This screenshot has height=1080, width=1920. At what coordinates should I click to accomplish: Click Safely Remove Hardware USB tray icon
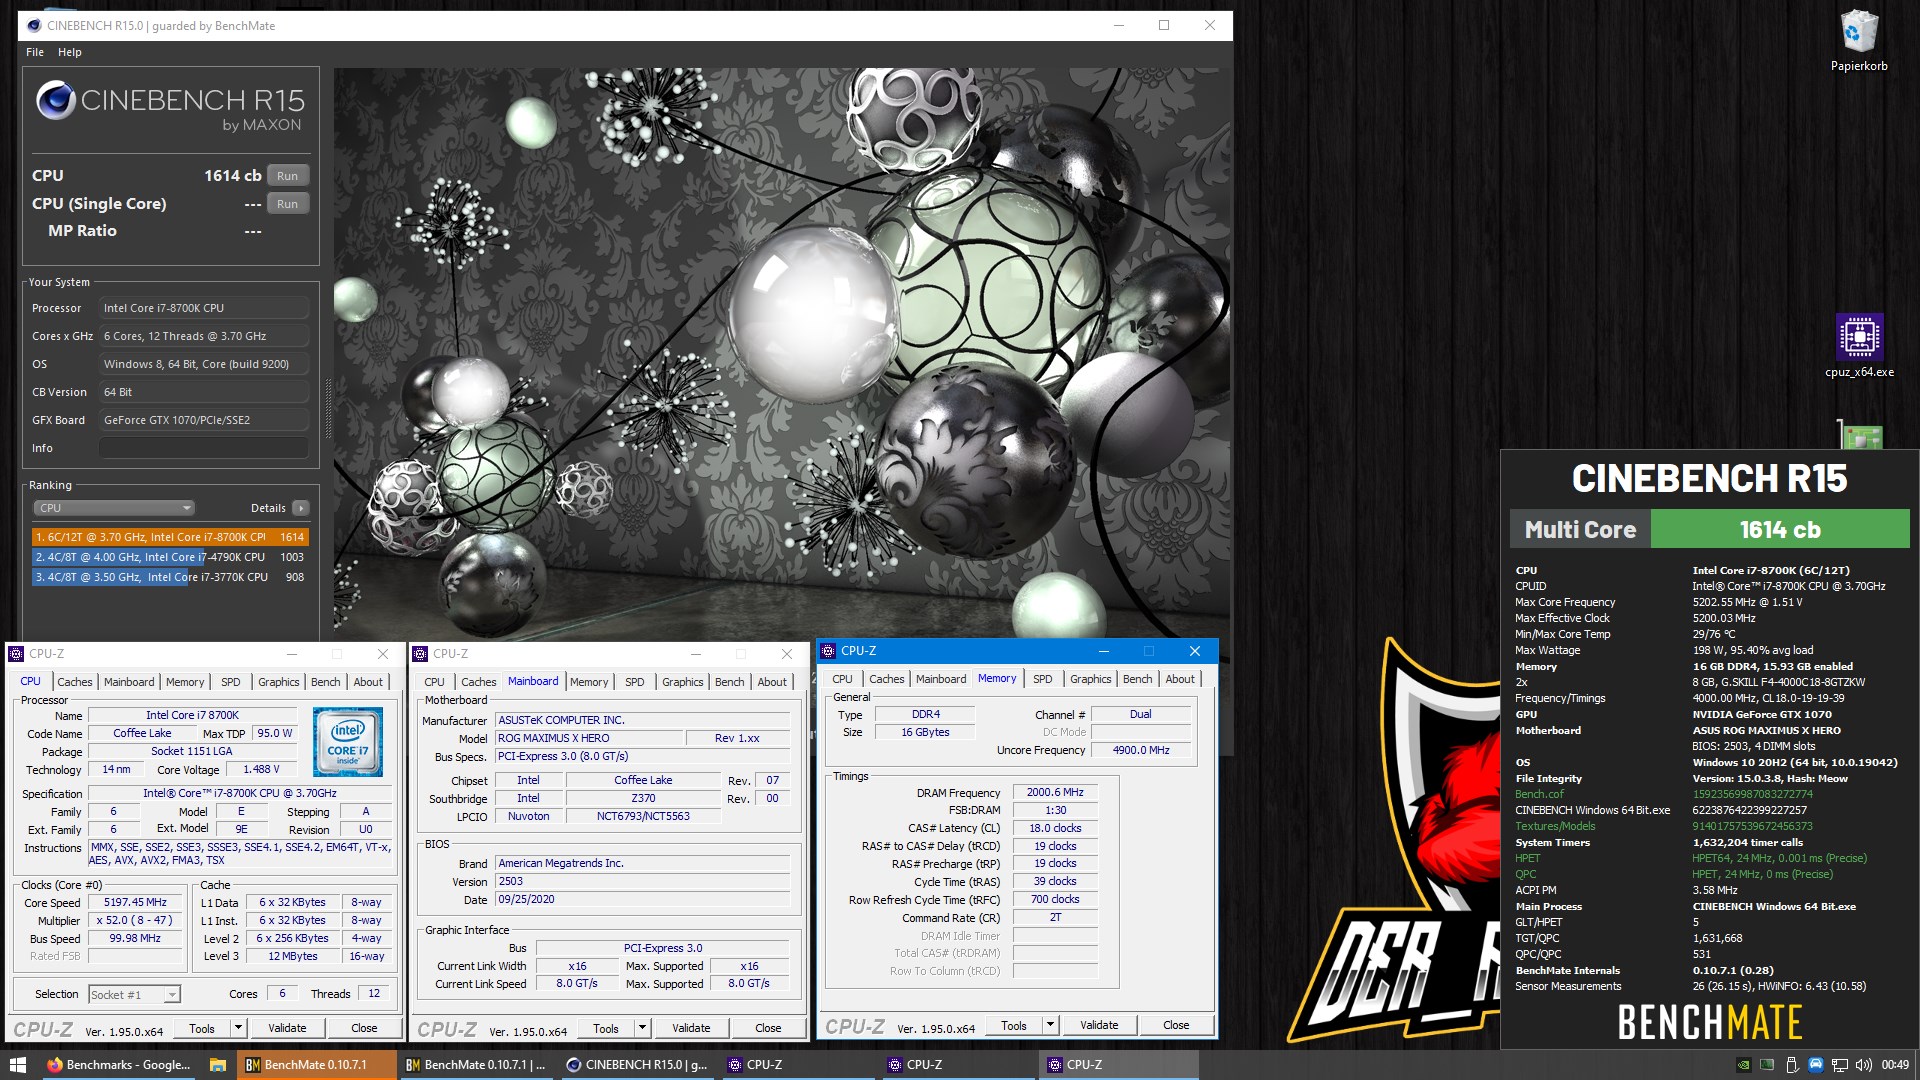point(1792,1065)
